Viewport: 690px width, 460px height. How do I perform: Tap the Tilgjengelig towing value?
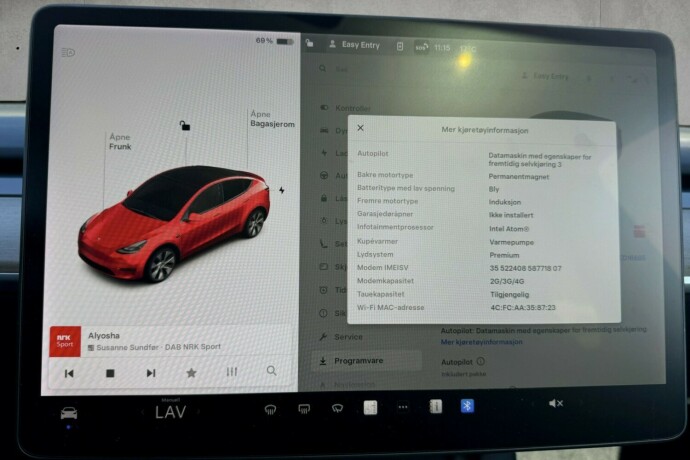point(510,294)
